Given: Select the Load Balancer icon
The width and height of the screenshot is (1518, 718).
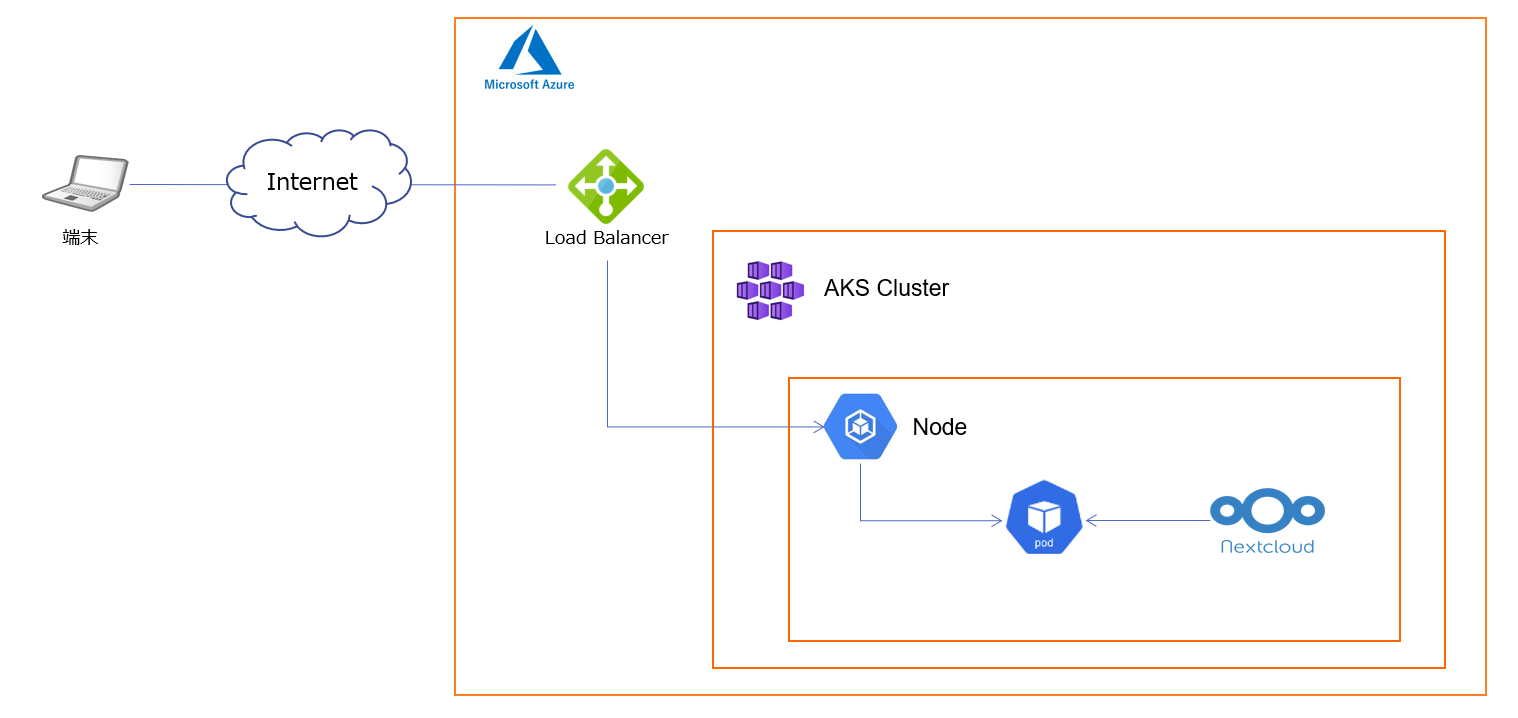Looking at the screenshot, I should click(x=606, y=185).
